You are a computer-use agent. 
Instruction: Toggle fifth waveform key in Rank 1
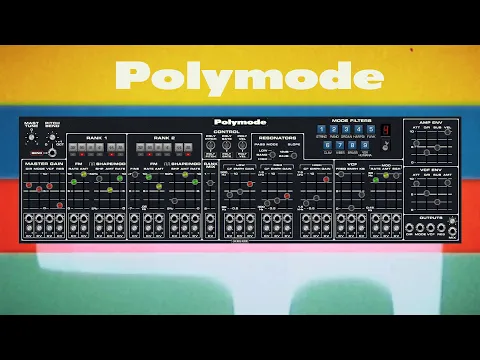pyautogui.click(x=111, y=148)
